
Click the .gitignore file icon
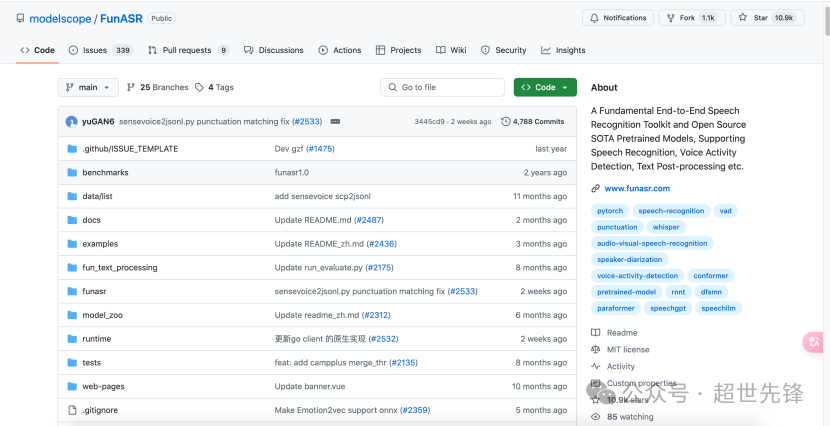[72, 411]
